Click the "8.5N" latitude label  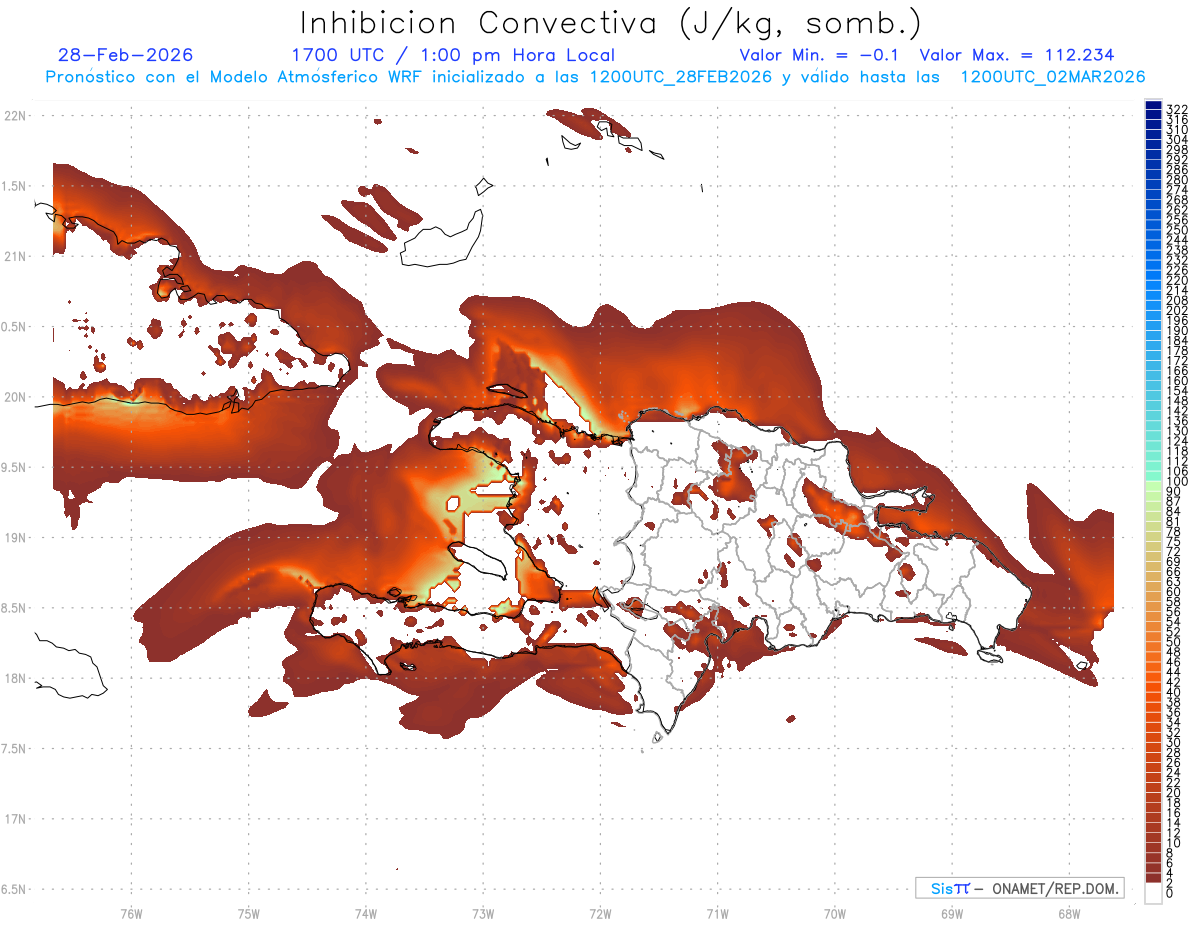(x=14, y=608)
